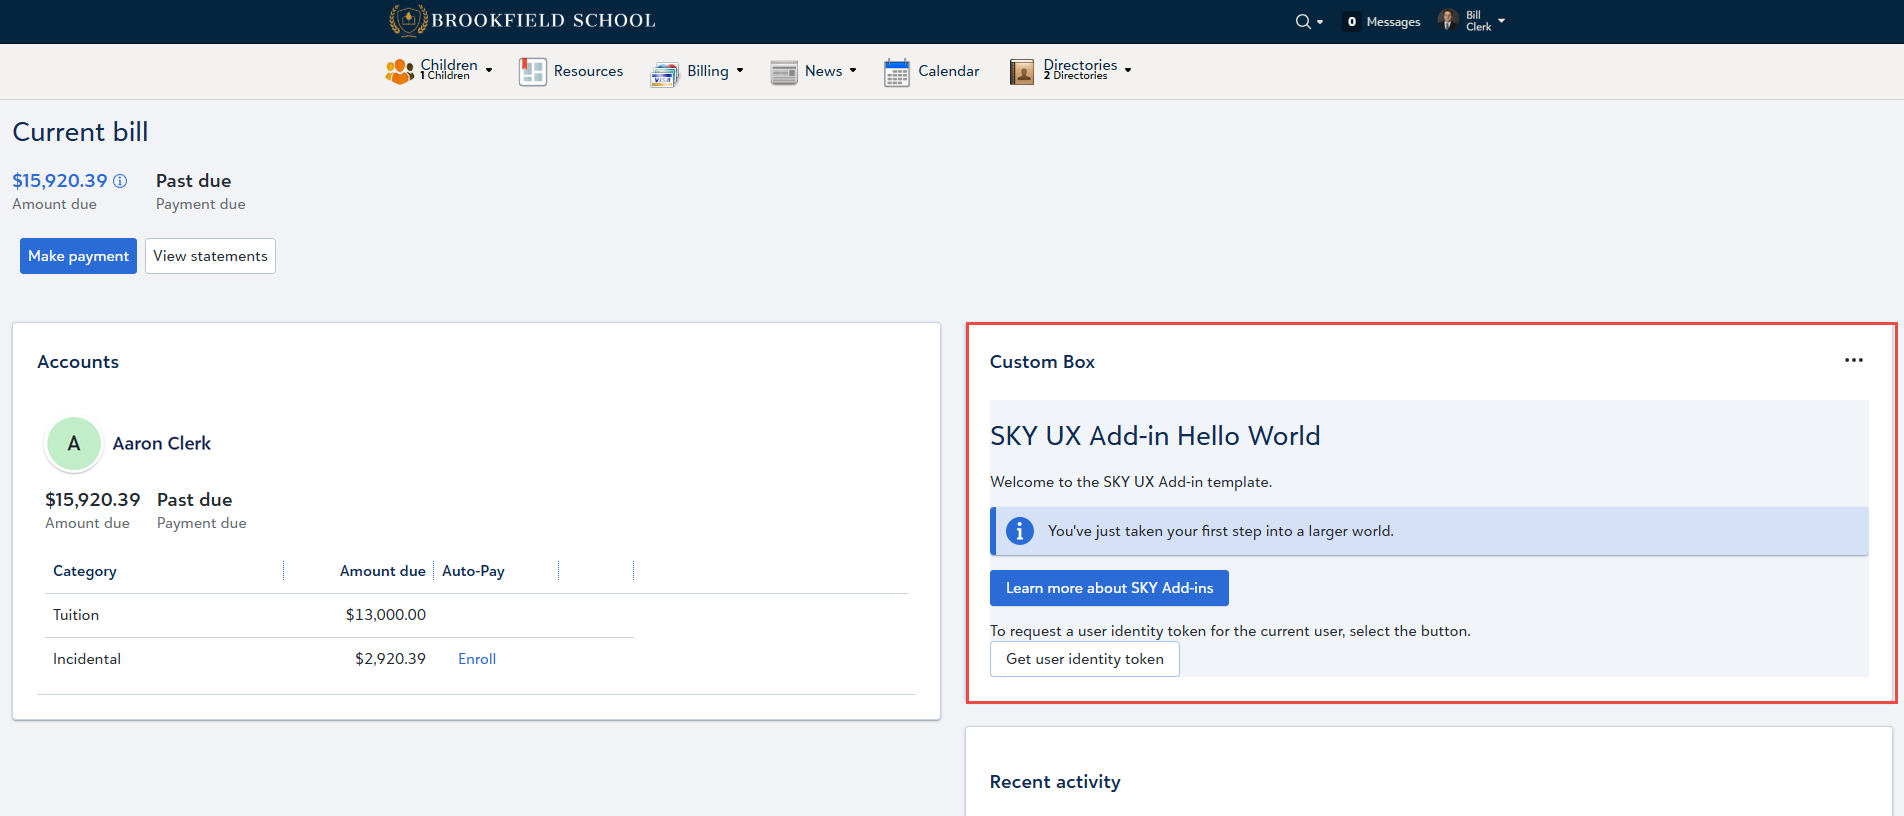1904x816 pixels.
Task: Open the Custom Box ellipsis menu
Action: point(1853,361)
